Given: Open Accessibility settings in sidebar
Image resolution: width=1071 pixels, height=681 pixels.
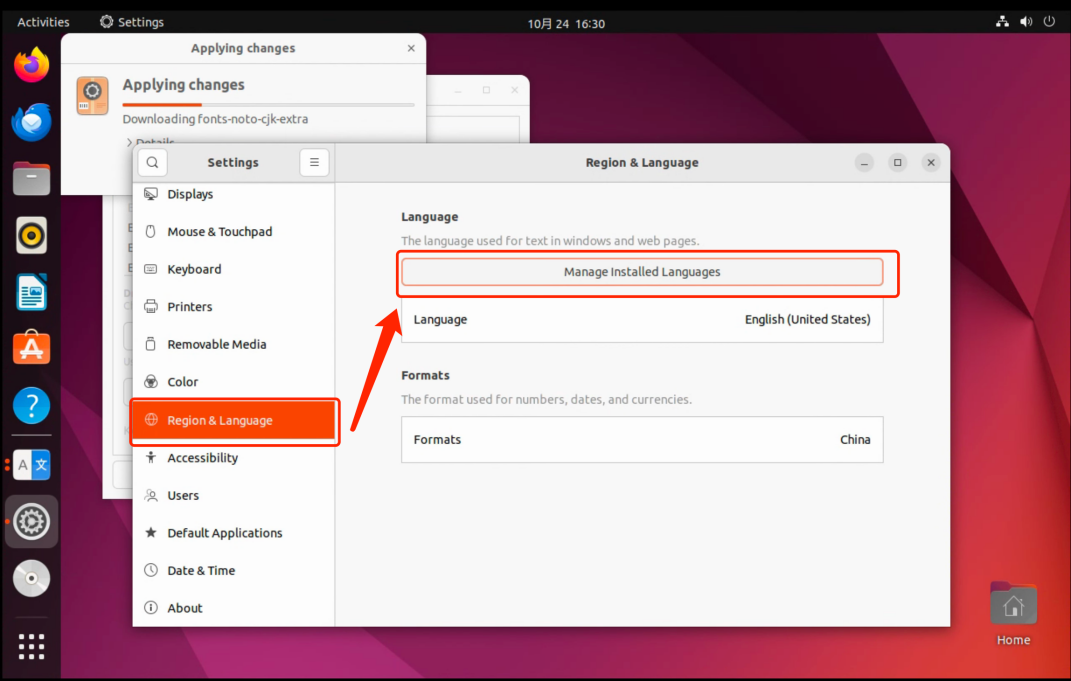Looking at the screenshot, I should pyautogui.click(x=234, y=458).
